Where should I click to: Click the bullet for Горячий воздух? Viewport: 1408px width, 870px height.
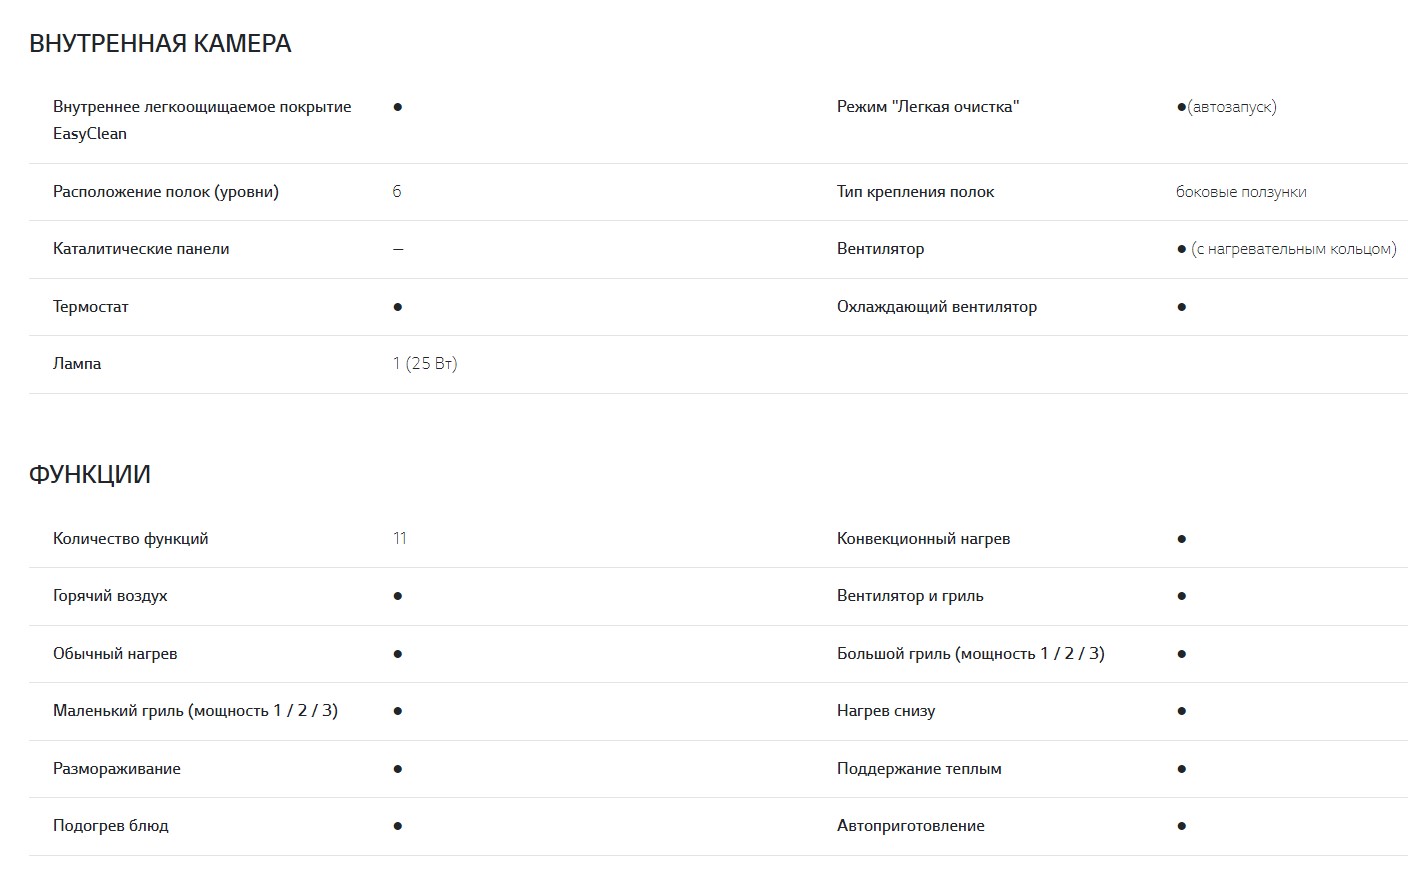point(398,596)
